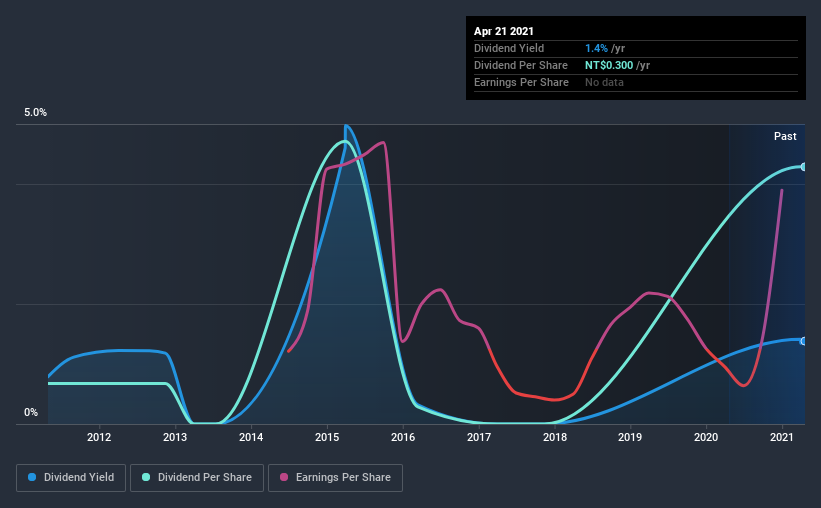
Task: Click the pink Earnings Per Share legend dot
Action: 284,477
